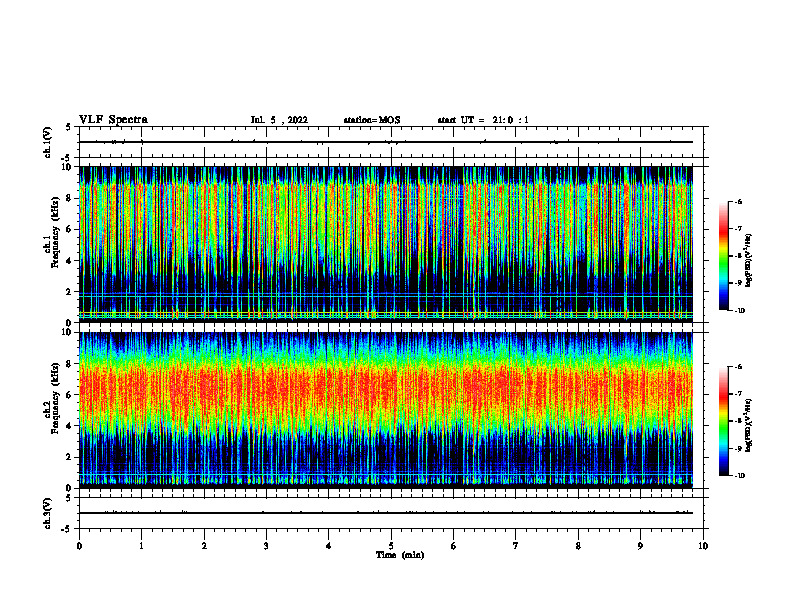Click the "Time (min)" axis label
The width and height of the screenshot is (792, 612).
coord(400,555)
